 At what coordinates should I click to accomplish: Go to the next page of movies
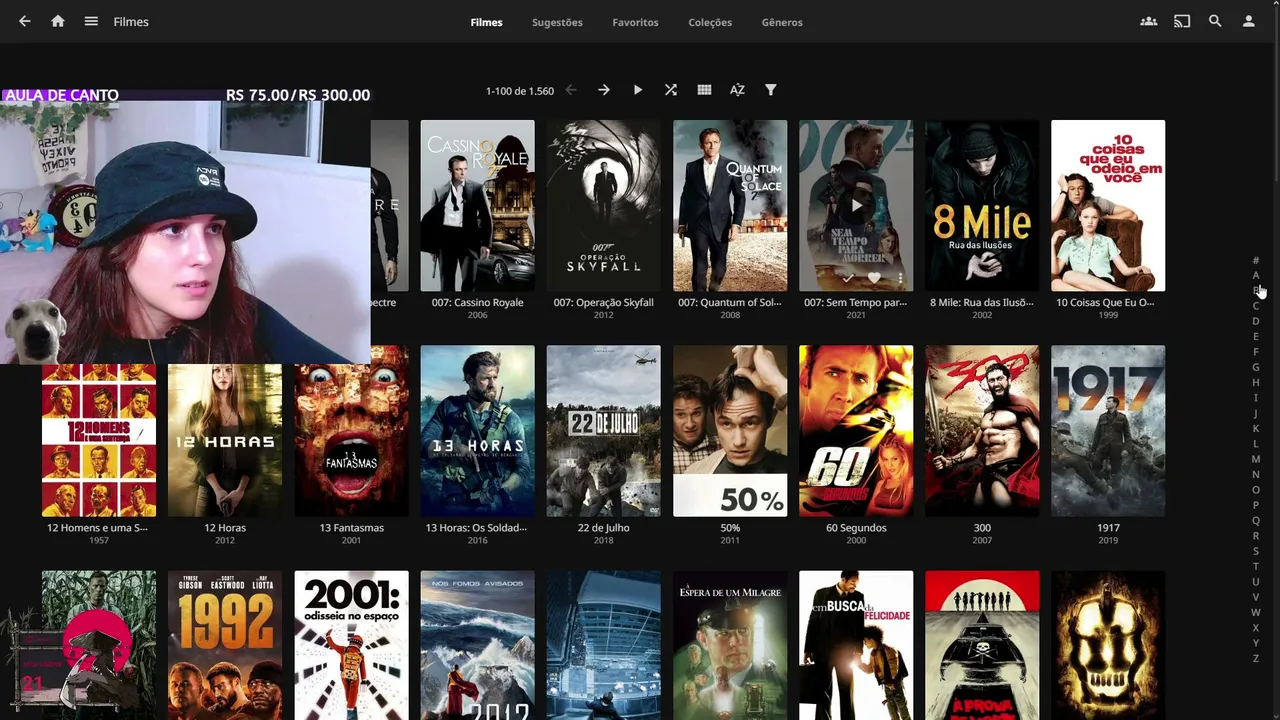coord(604,90)
